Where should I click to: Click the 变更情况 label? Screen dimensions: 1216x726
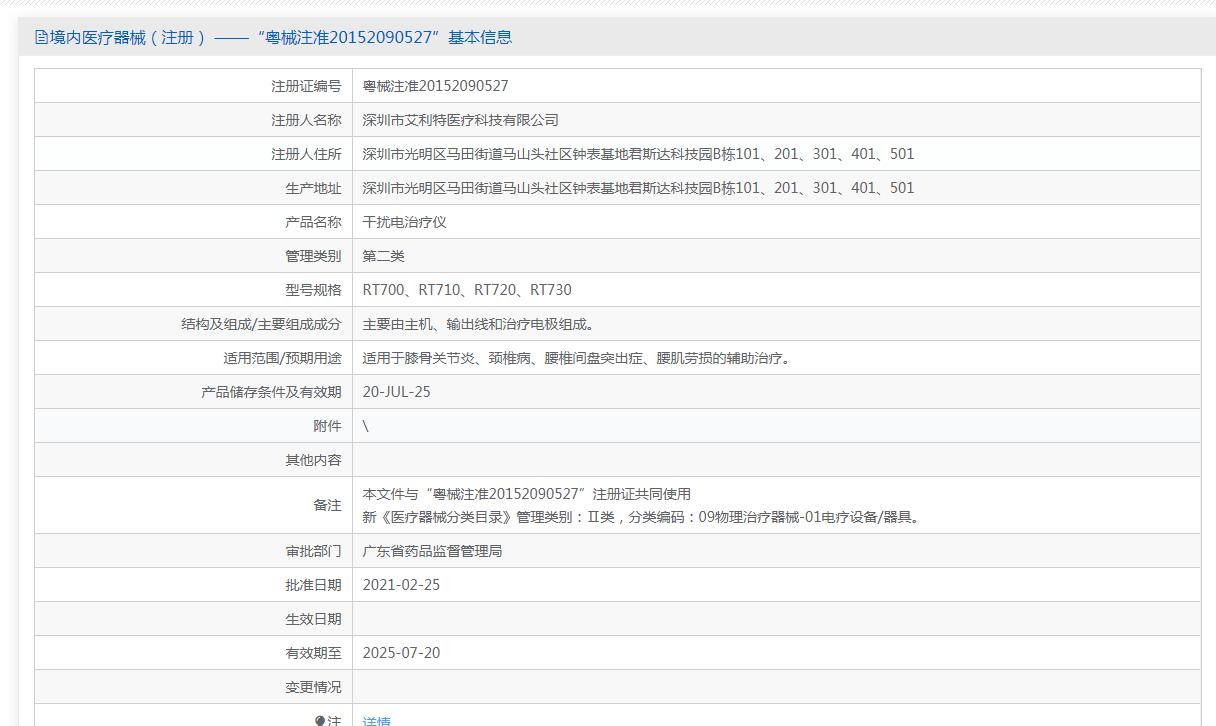(x=313, y=687)
